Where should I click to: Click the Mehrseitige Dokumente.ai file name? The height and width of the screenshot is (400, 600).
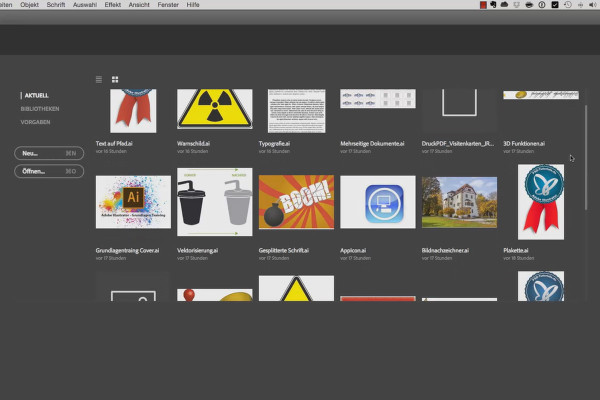372,144
